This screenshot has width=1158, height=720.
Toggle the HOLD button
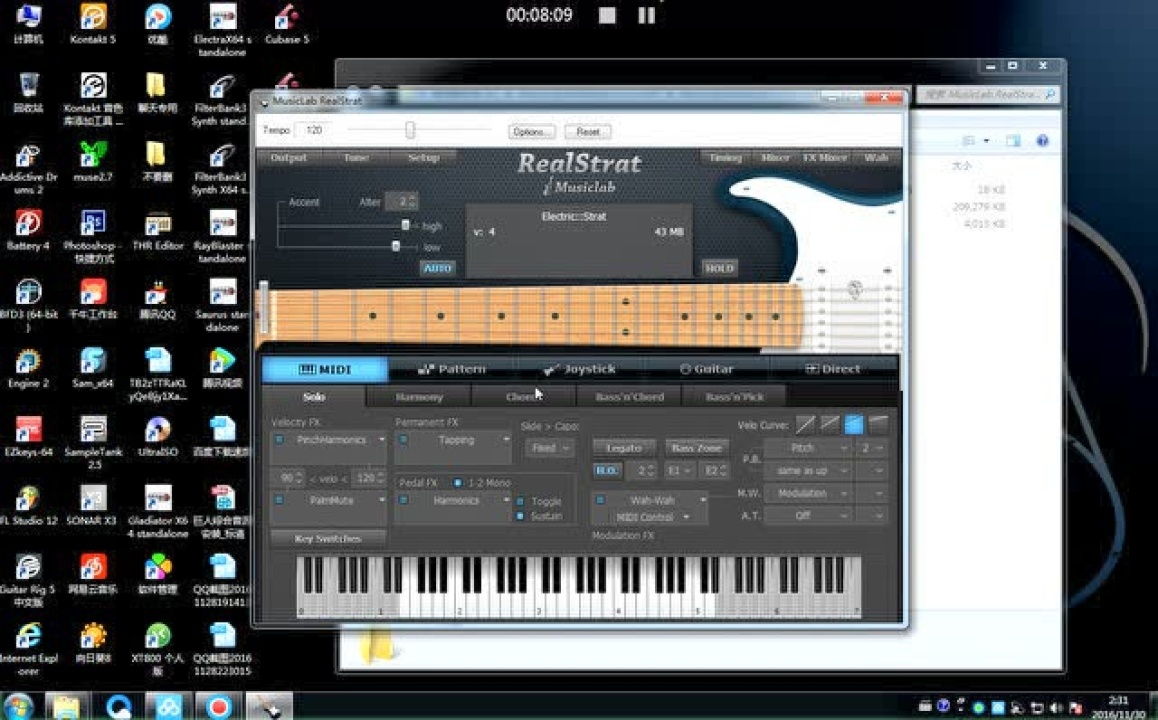point(719,268)
